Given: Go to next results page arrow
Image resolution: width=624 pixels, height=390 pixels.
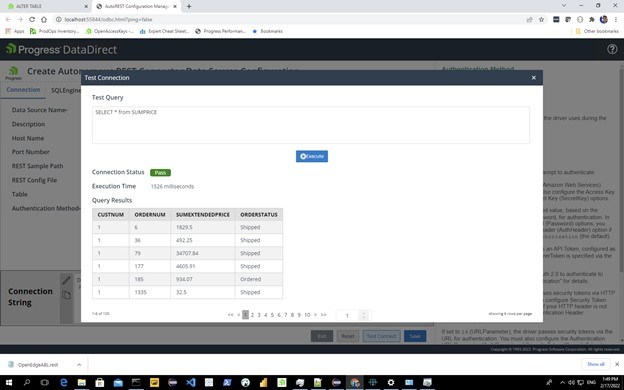Looking at the screenshot, I should click(316, 315).
